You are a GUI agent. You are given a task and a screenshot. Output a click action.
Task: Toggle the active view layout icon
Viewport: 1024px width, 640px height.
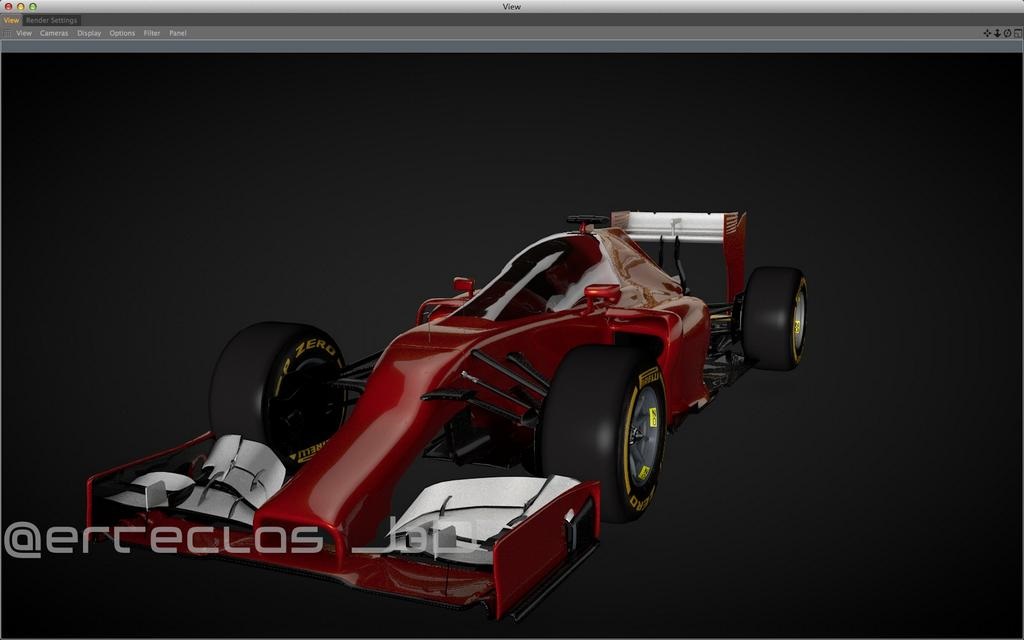[x=1018, y=33]
